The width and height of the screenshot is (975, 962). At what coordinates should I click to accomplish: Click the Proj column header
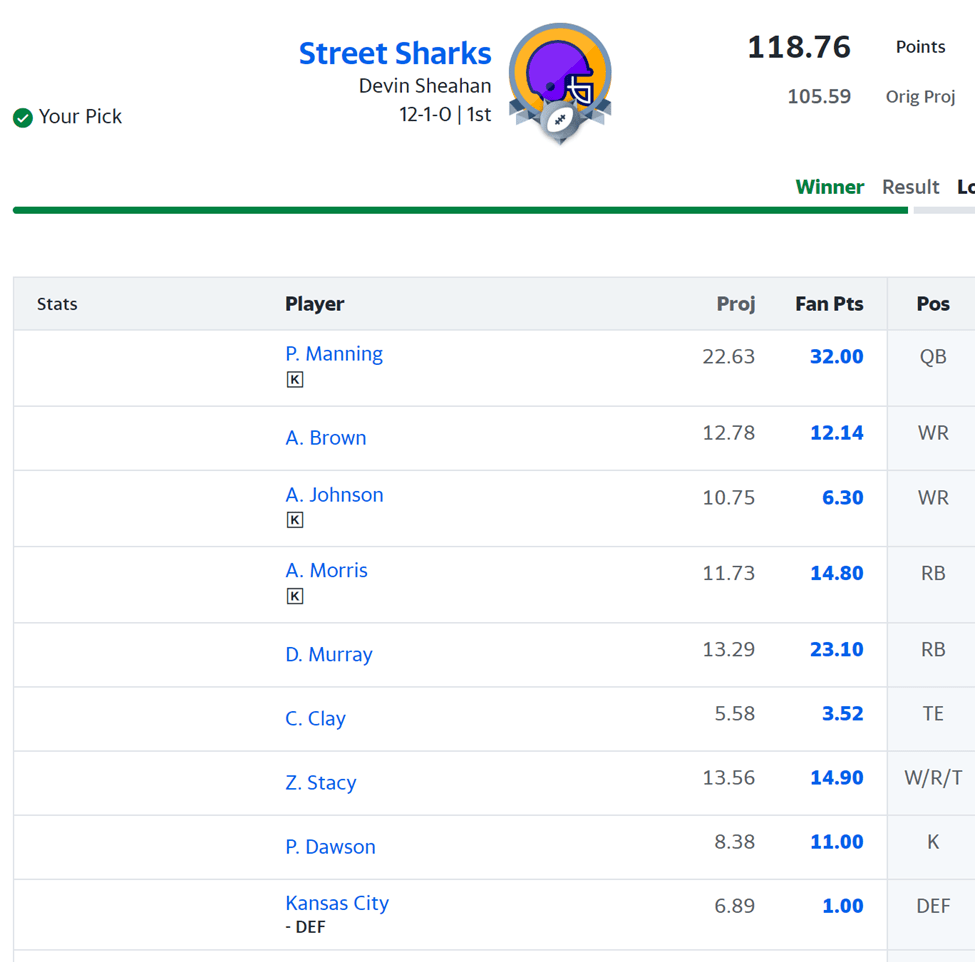click(735, 304)
